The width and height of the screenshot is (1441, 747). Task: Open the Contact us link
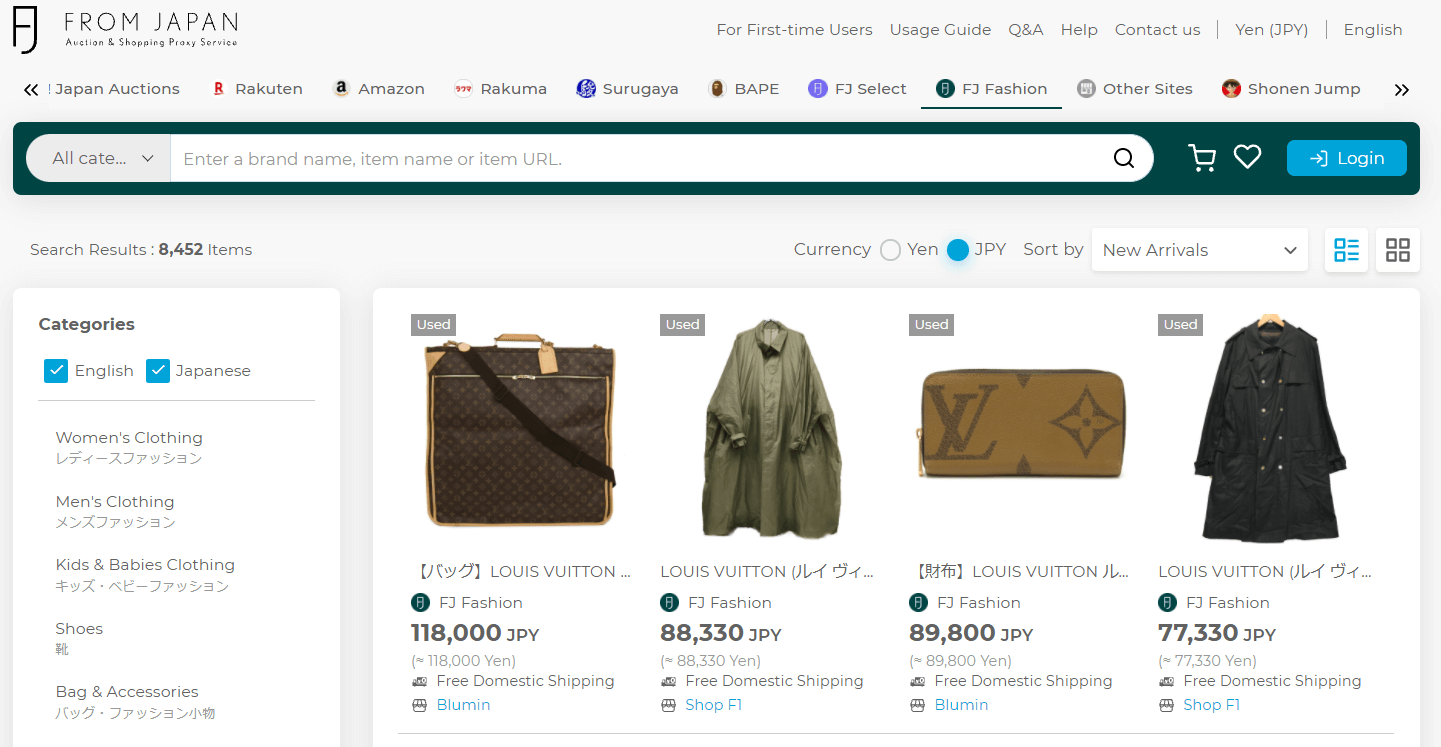click(1157, 30)
